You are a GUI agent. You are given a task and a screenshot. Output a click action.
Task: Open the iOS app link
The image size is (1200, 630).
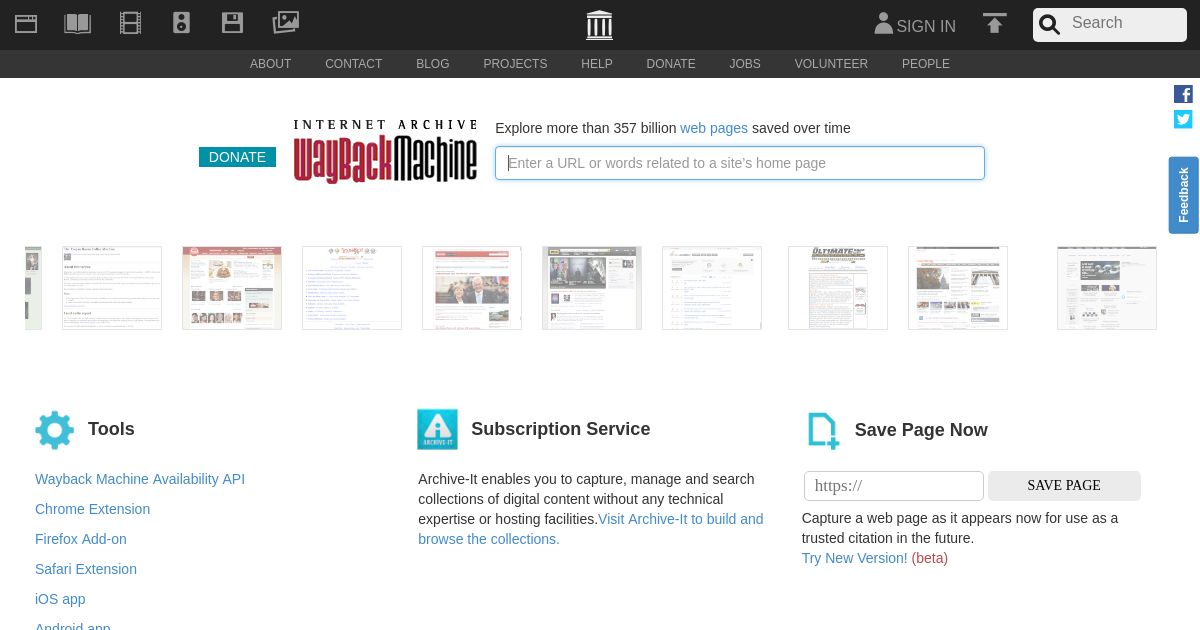pyautogui.click(x=60, y=599)
